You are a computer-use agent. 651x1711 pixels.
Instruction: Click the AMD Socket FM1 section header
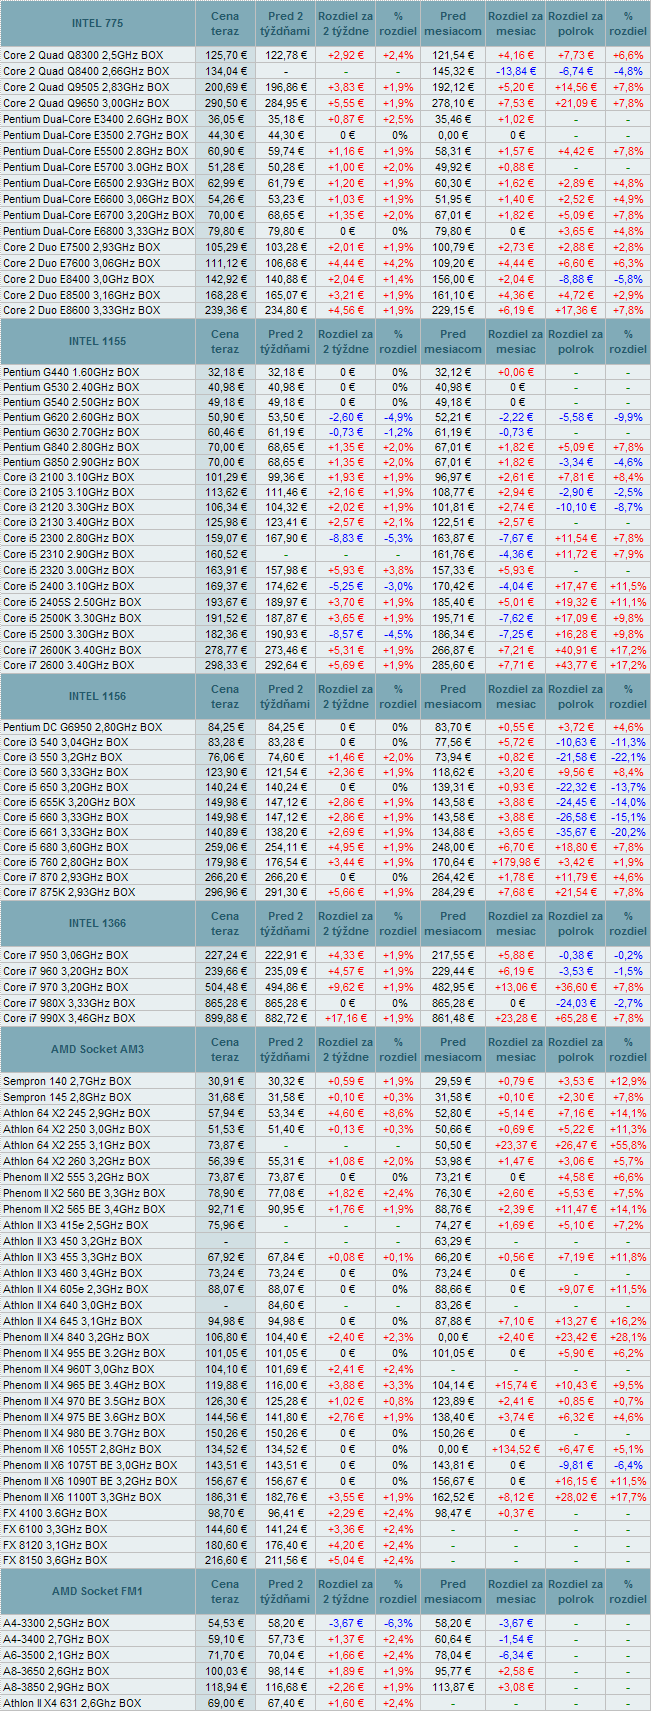98,1592
